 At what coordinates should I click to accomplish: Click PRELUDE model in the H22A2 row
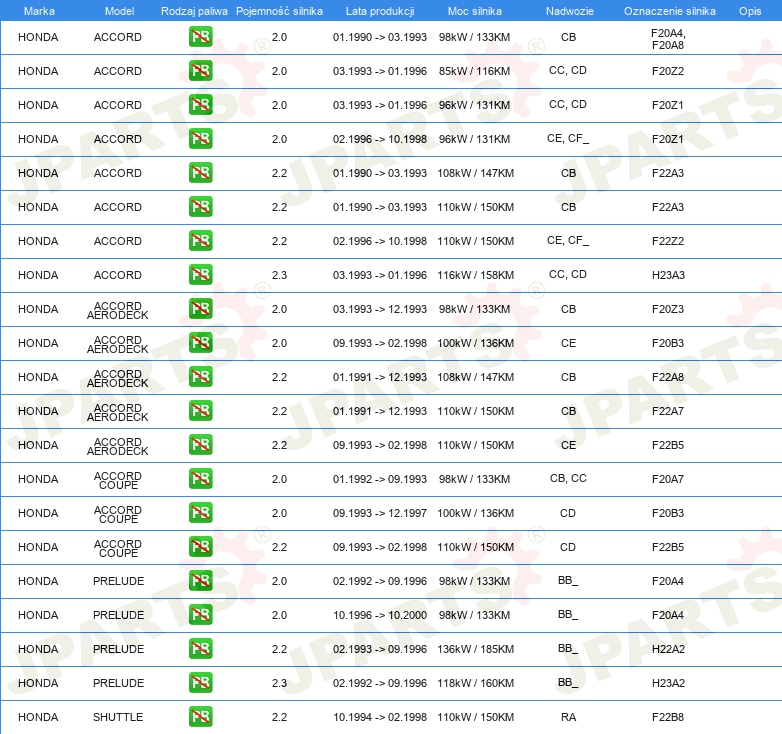[x=118, y=649]
